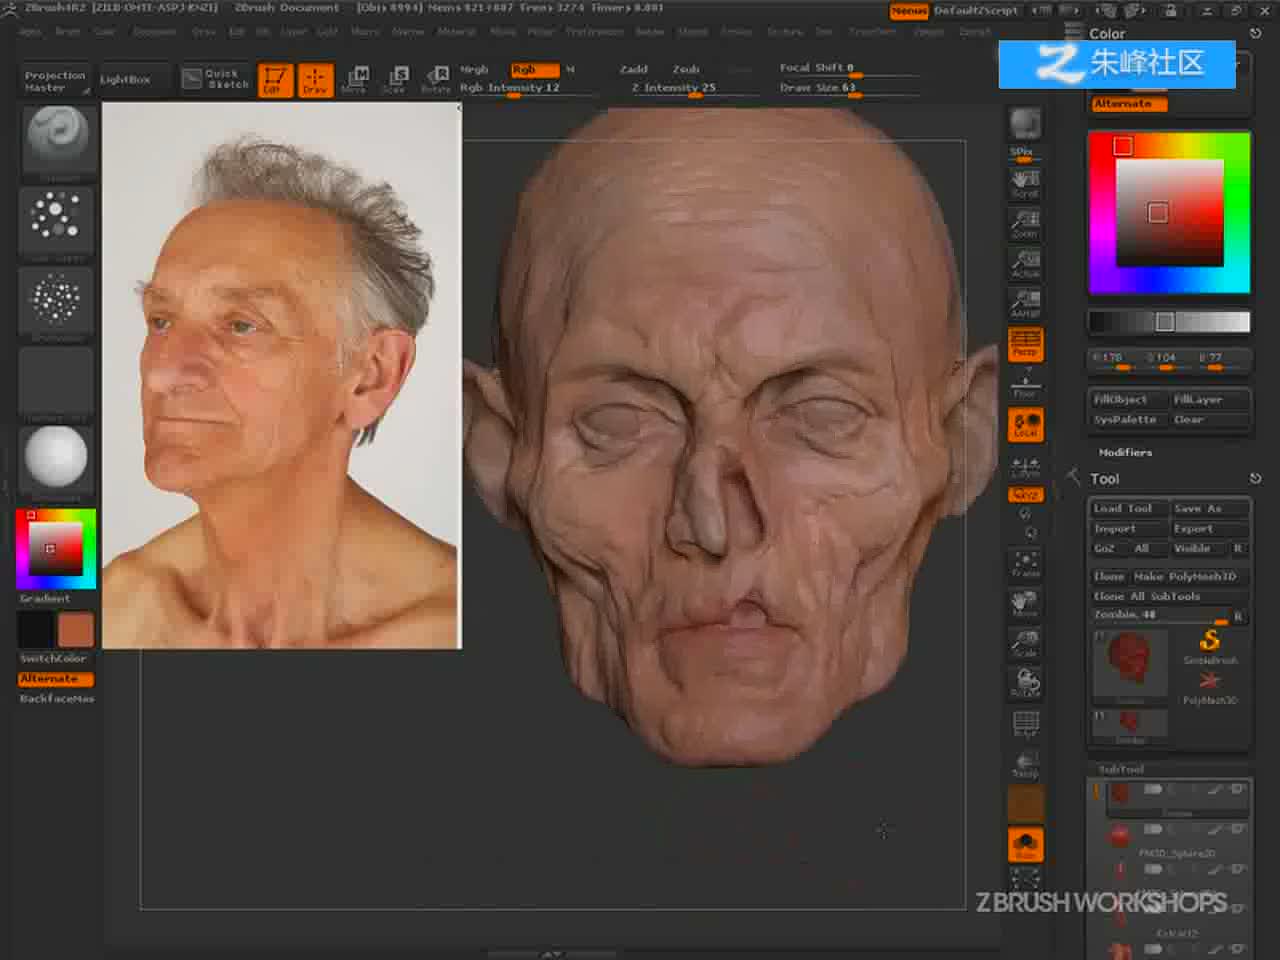Select the Draw mode icon

[315, 80]
